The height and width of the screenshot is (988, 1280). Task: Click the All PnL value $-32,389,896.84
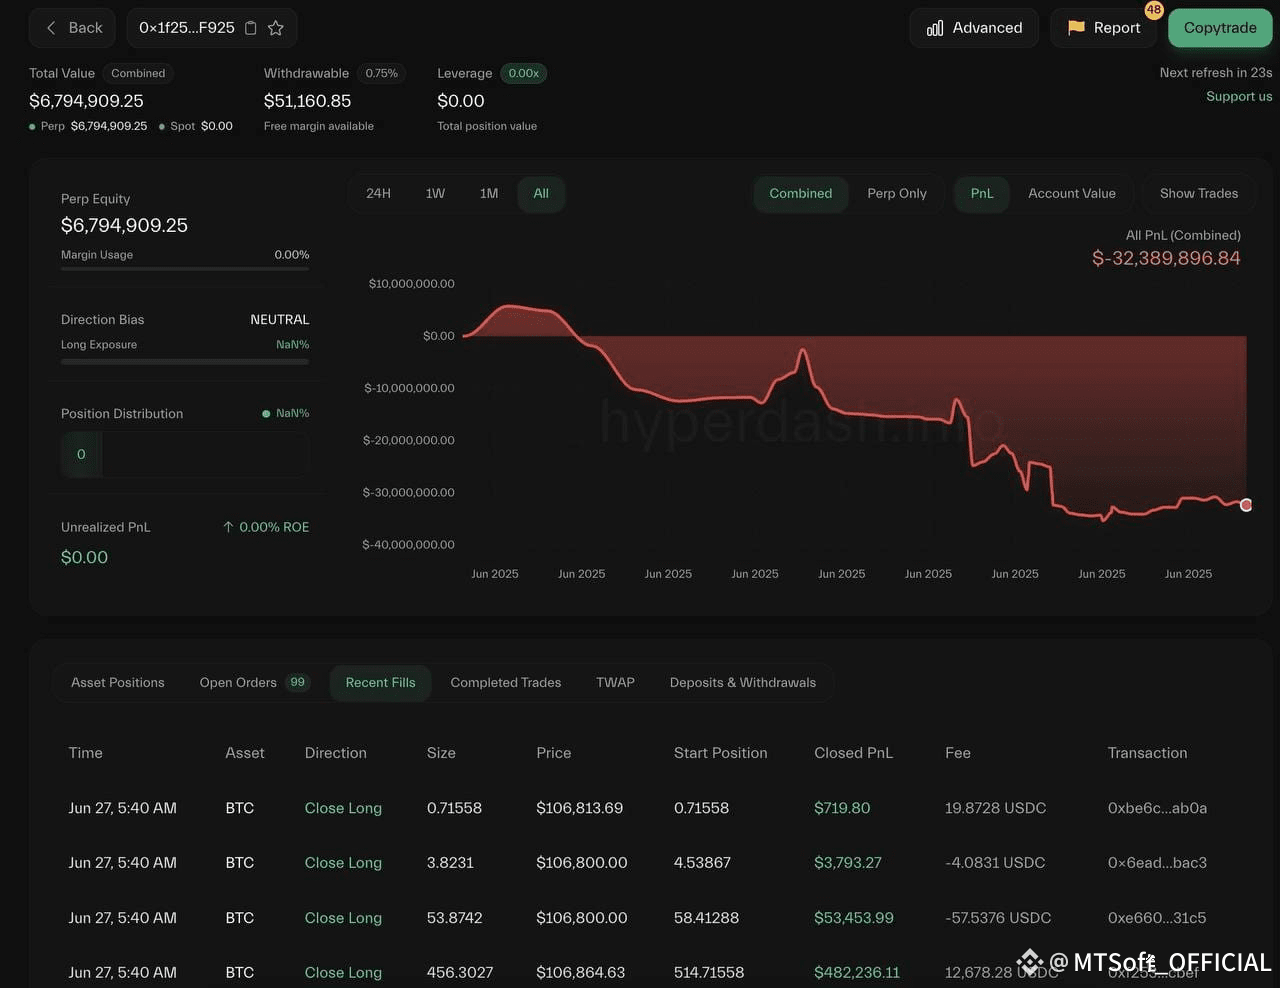pos(1166,258)
